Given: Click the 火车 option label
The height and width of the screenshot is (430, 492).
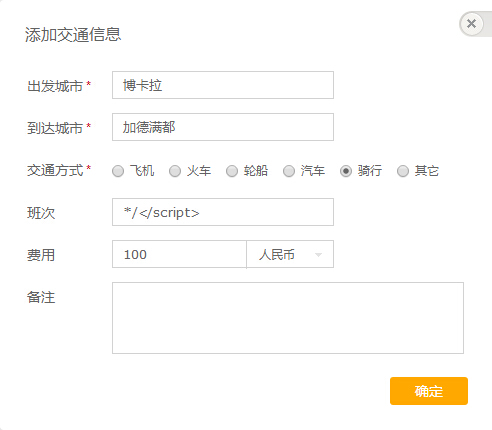Looking at the screenshot, I should pyautogui.click(x=199, y=171).
